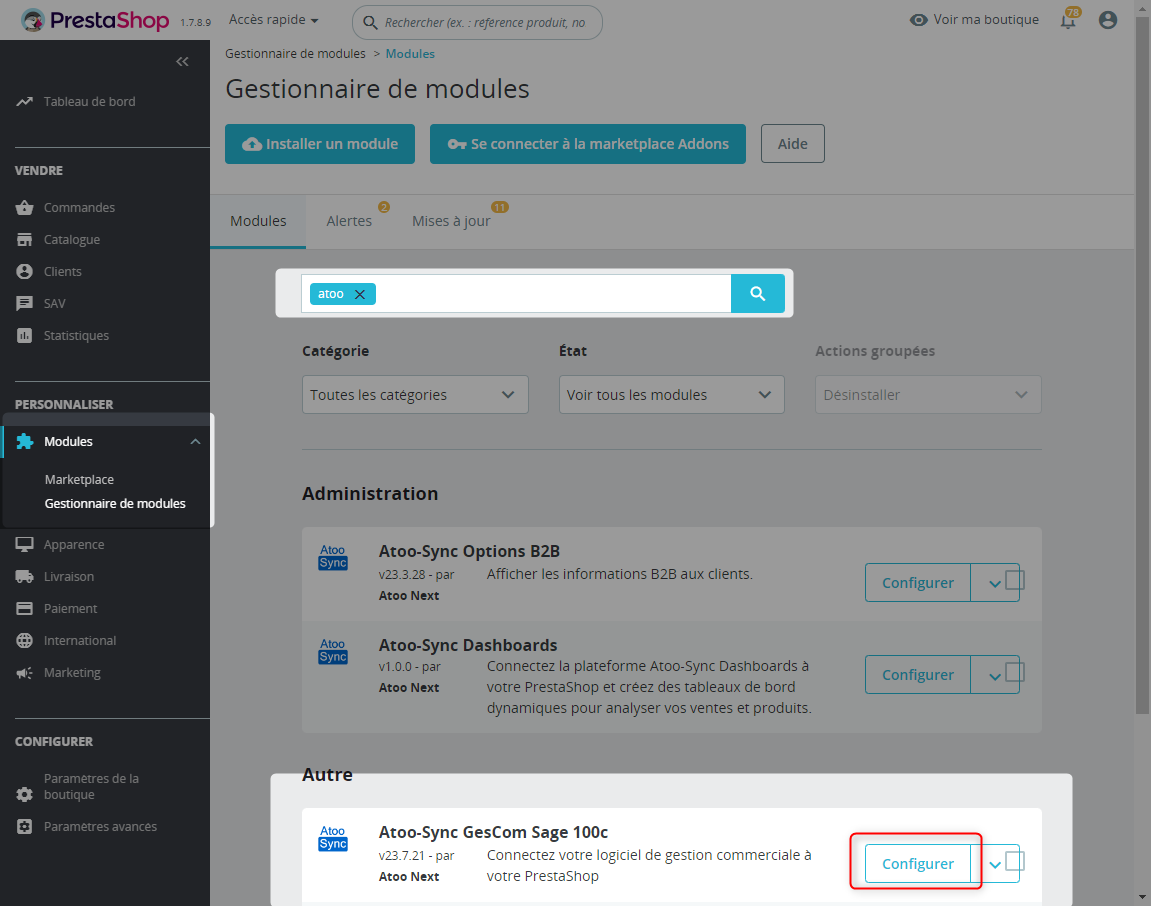Tick the Atoo-Sync Options B2B checkbox

(x=1014, y=580)
